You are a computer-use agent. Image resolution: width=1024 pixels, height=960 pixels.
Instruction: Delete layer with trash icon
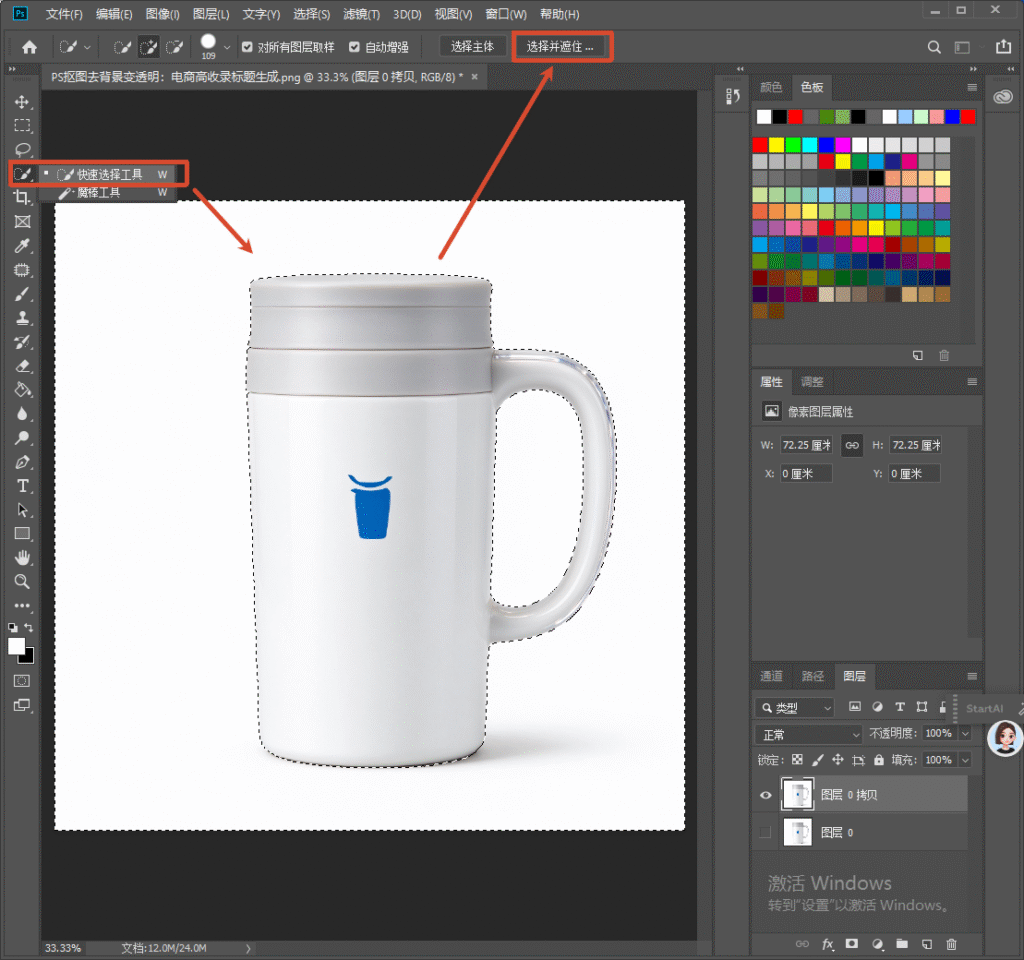(x=951, y=944)
